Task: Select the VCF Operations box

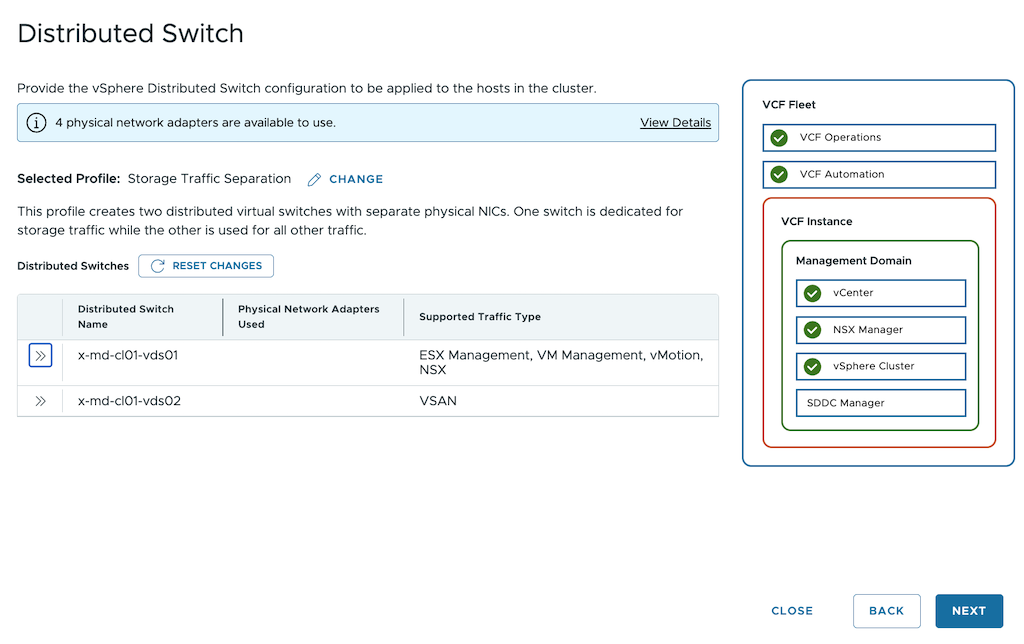Action: 879,138
